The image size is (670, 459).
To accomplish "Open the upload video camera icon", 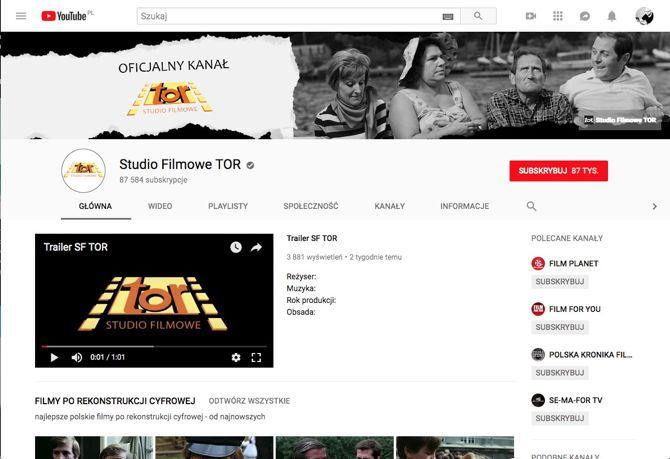I will [530, 16].
